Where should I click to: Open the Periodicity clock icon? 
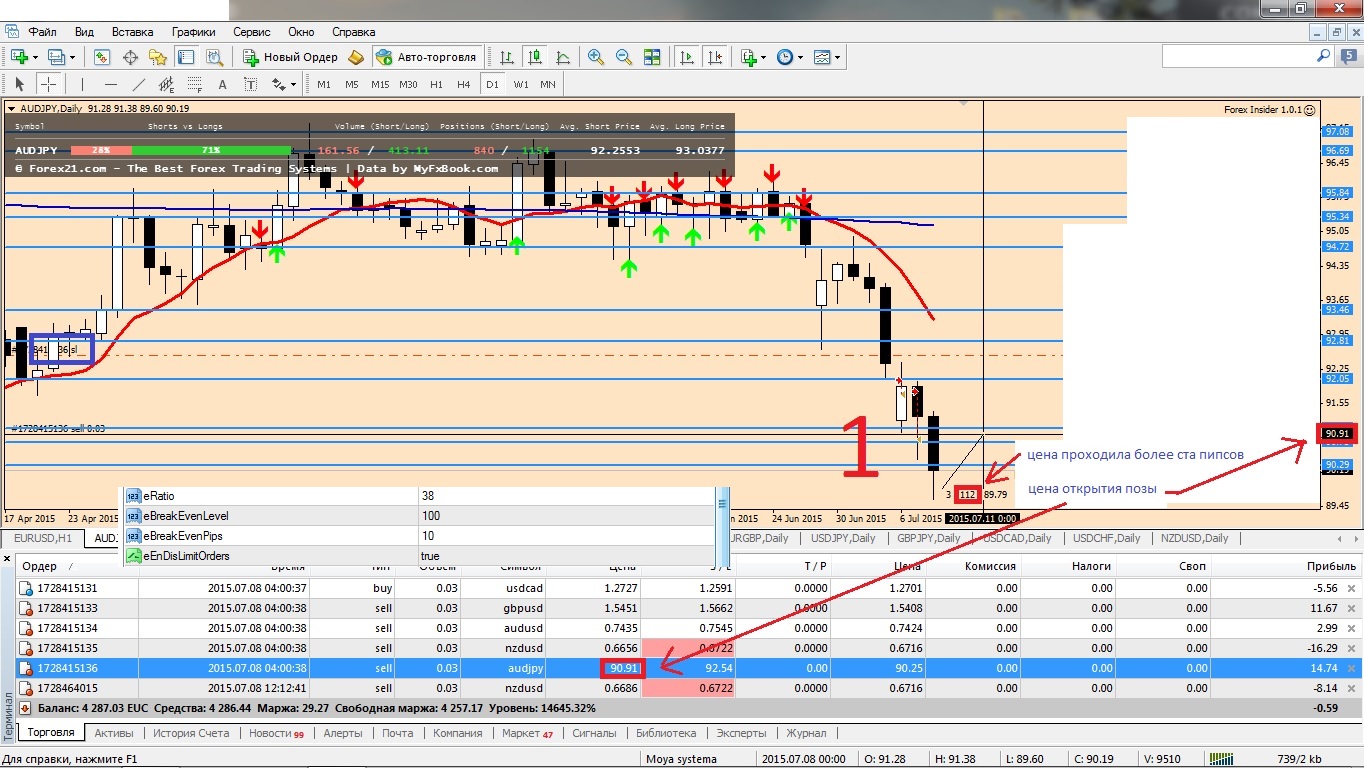784,57
